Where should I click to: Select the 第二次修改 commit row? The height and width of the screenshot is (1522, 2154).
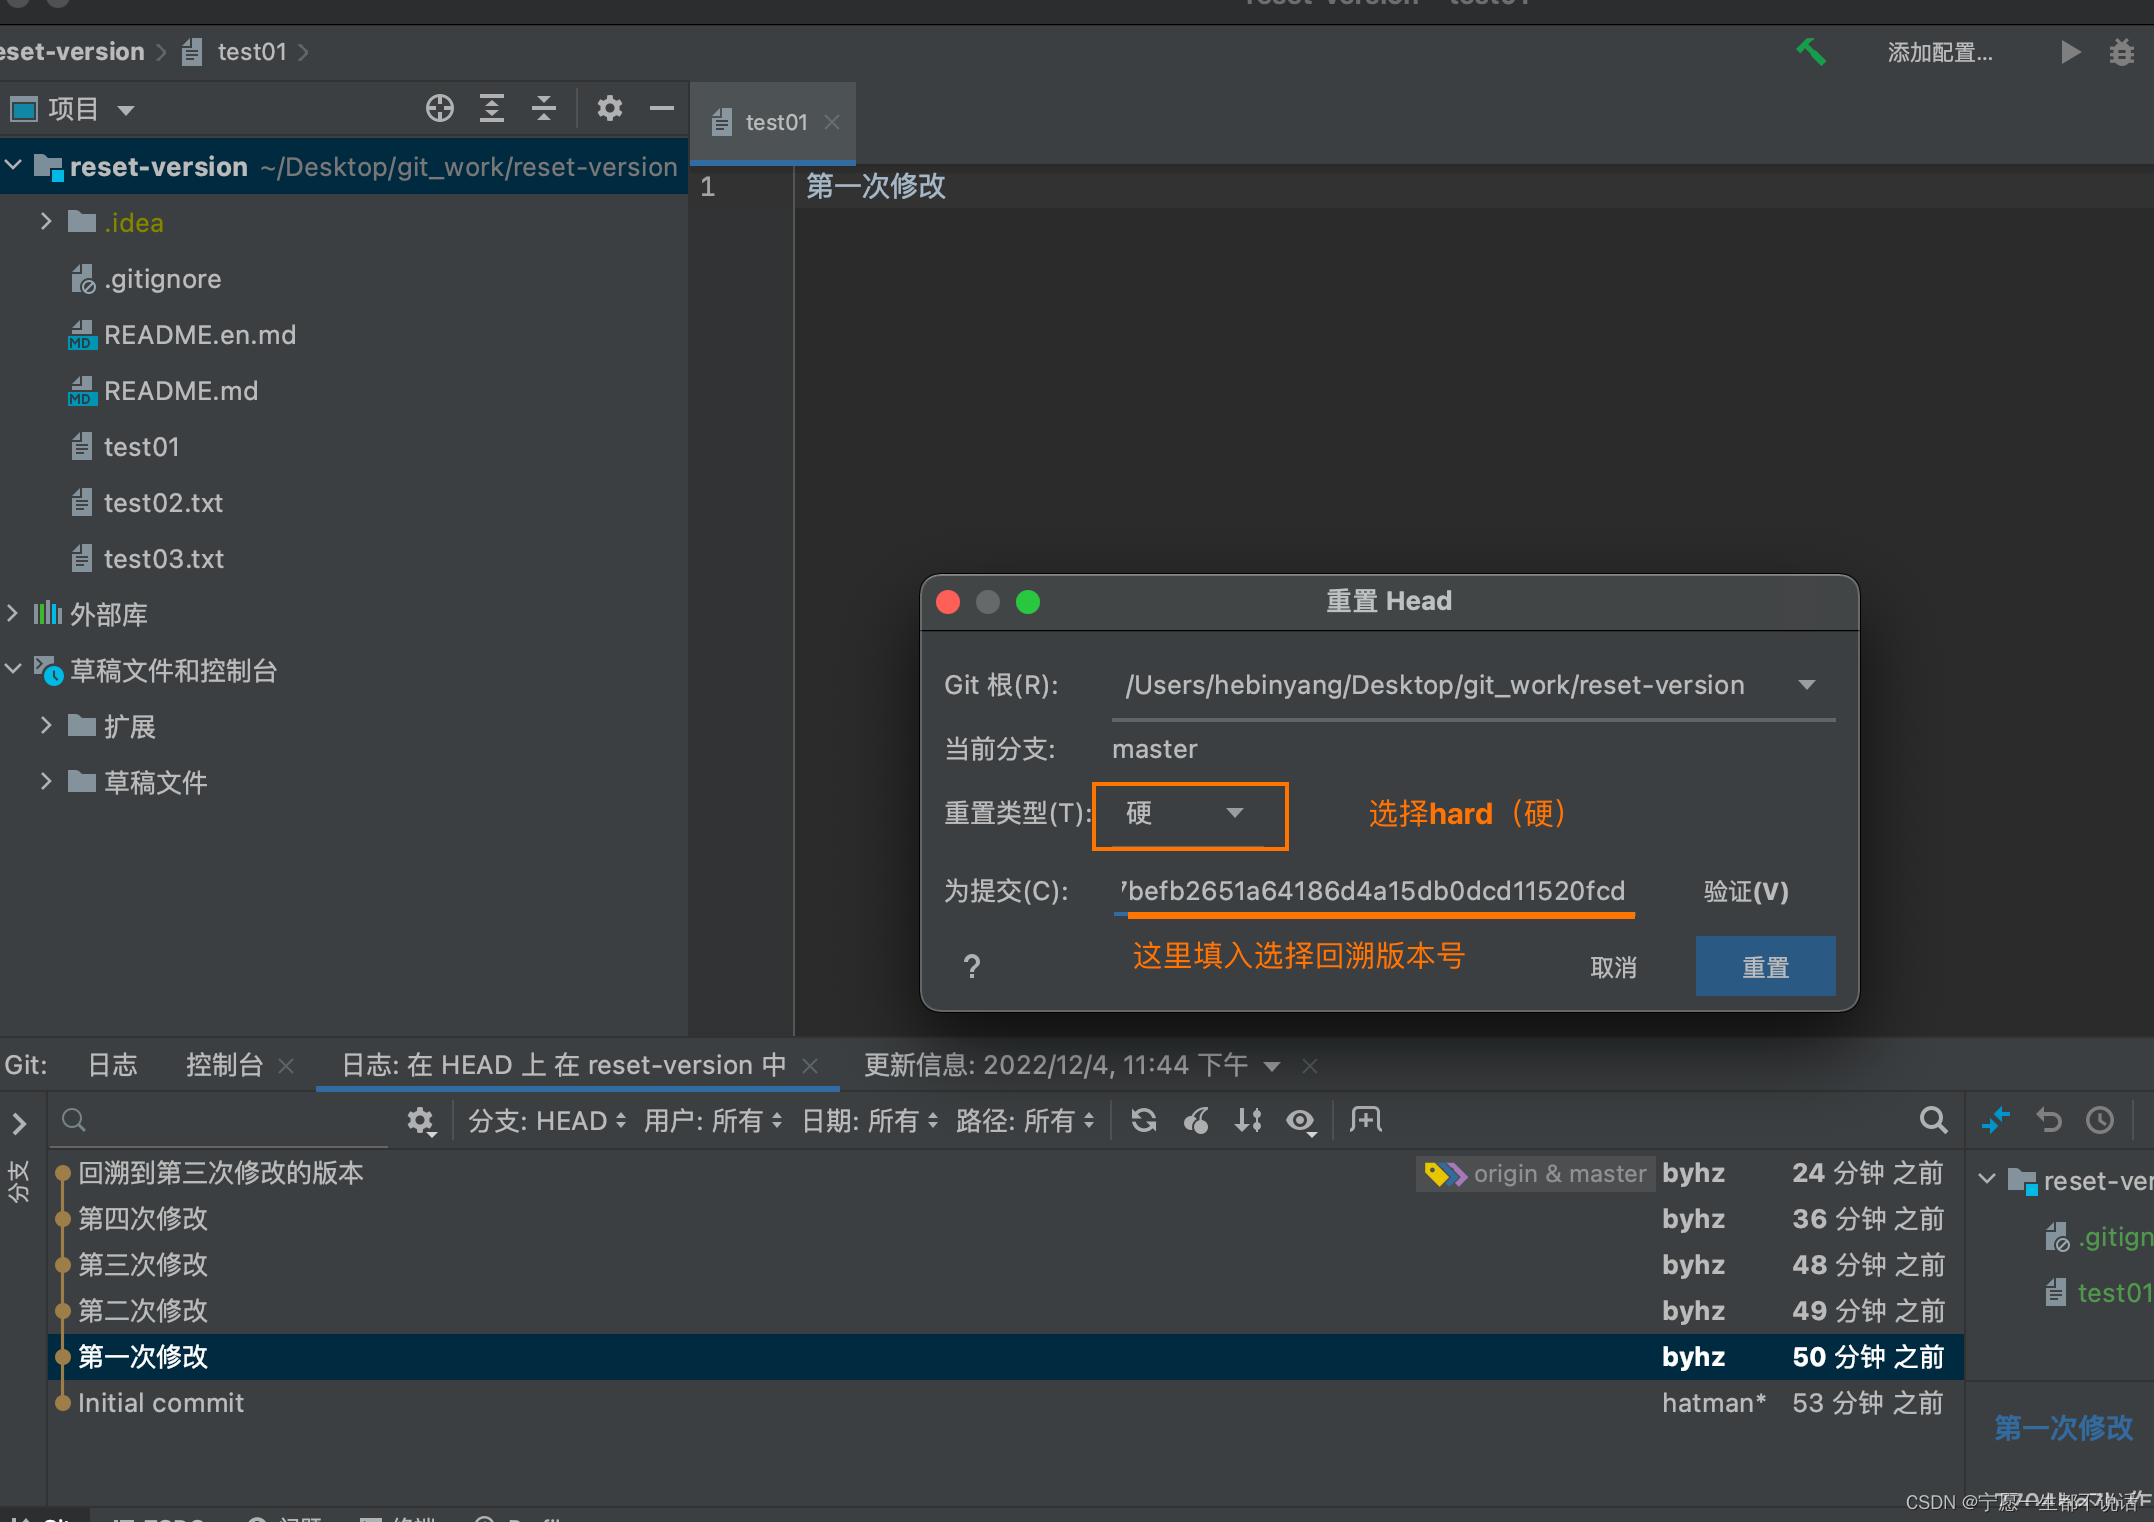coord(1005,1311)
